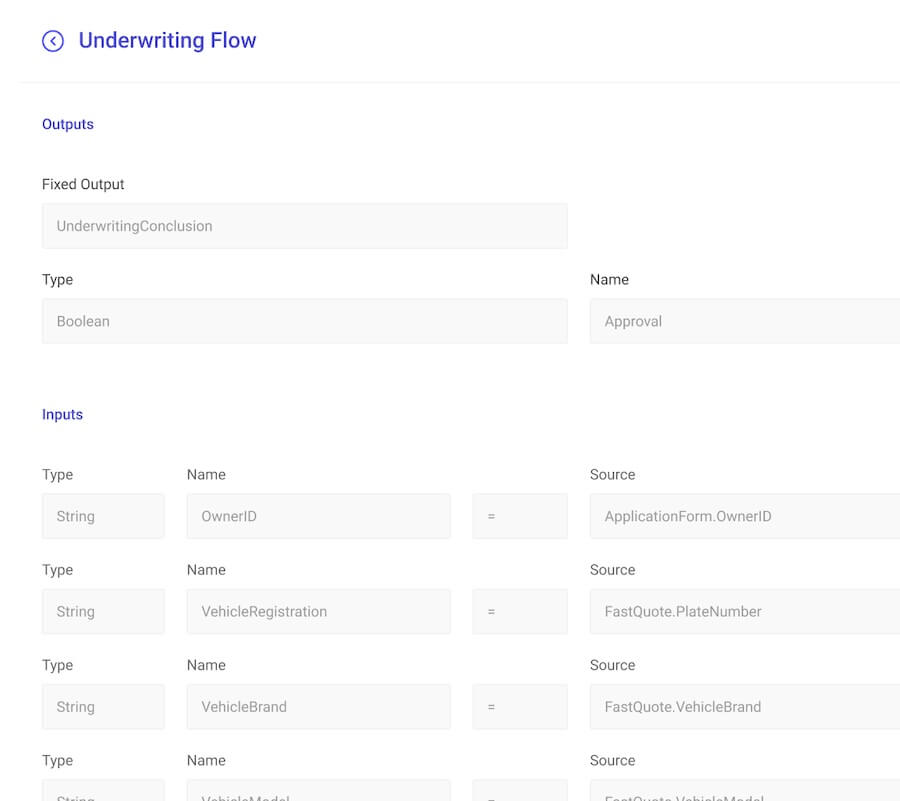This screenshot has height=801, width=900.
Task: Edit the ApplicationForm.OwnerID source field
Action: (x=745, y=516)
